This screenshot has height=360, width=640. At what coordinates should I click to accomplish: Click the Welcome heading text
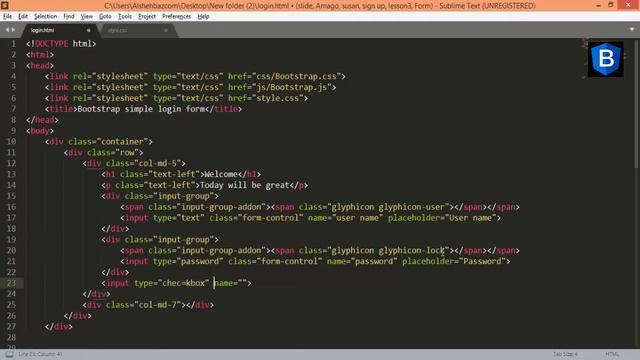pos(221,174)
